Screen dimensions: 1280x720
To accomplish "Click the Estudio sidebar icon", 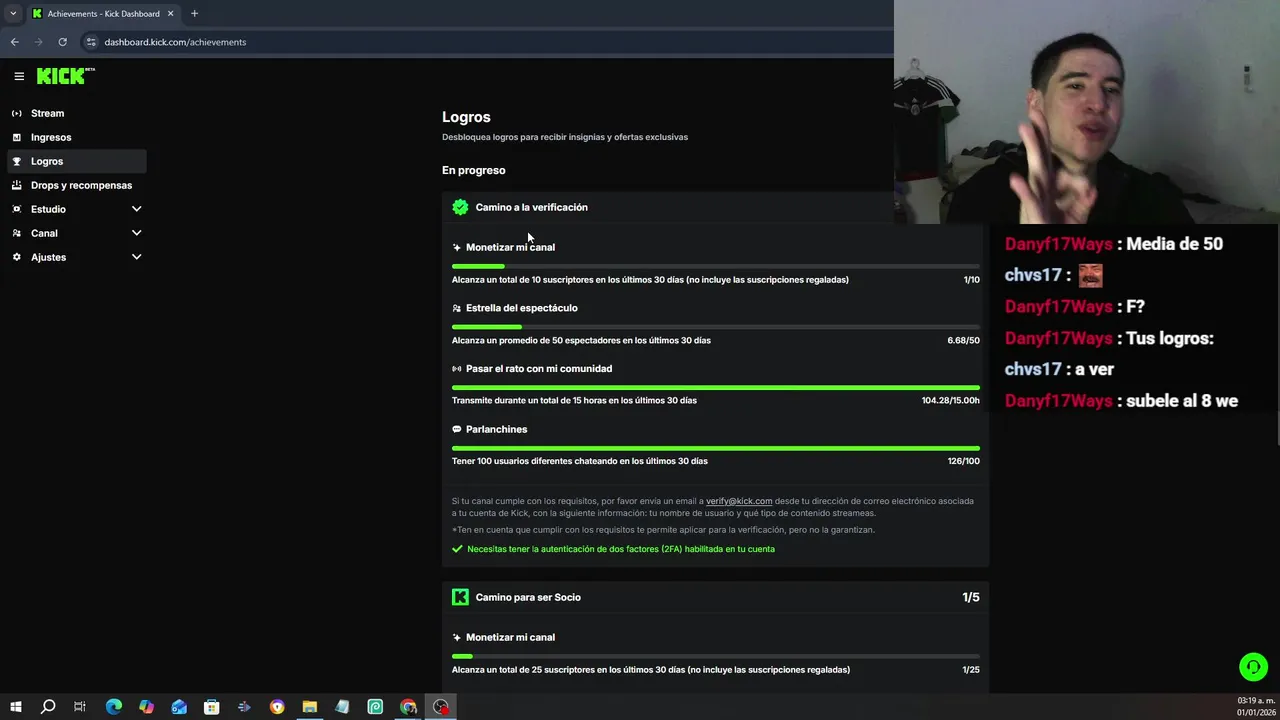I will (16, 209).
